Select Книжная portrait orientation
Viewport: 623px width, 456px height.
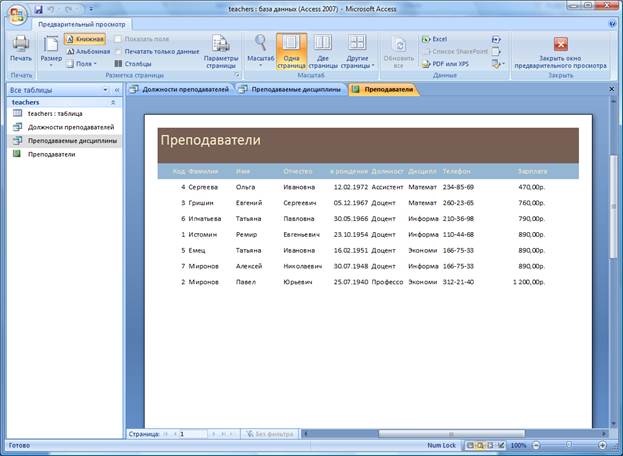point(85,38)
